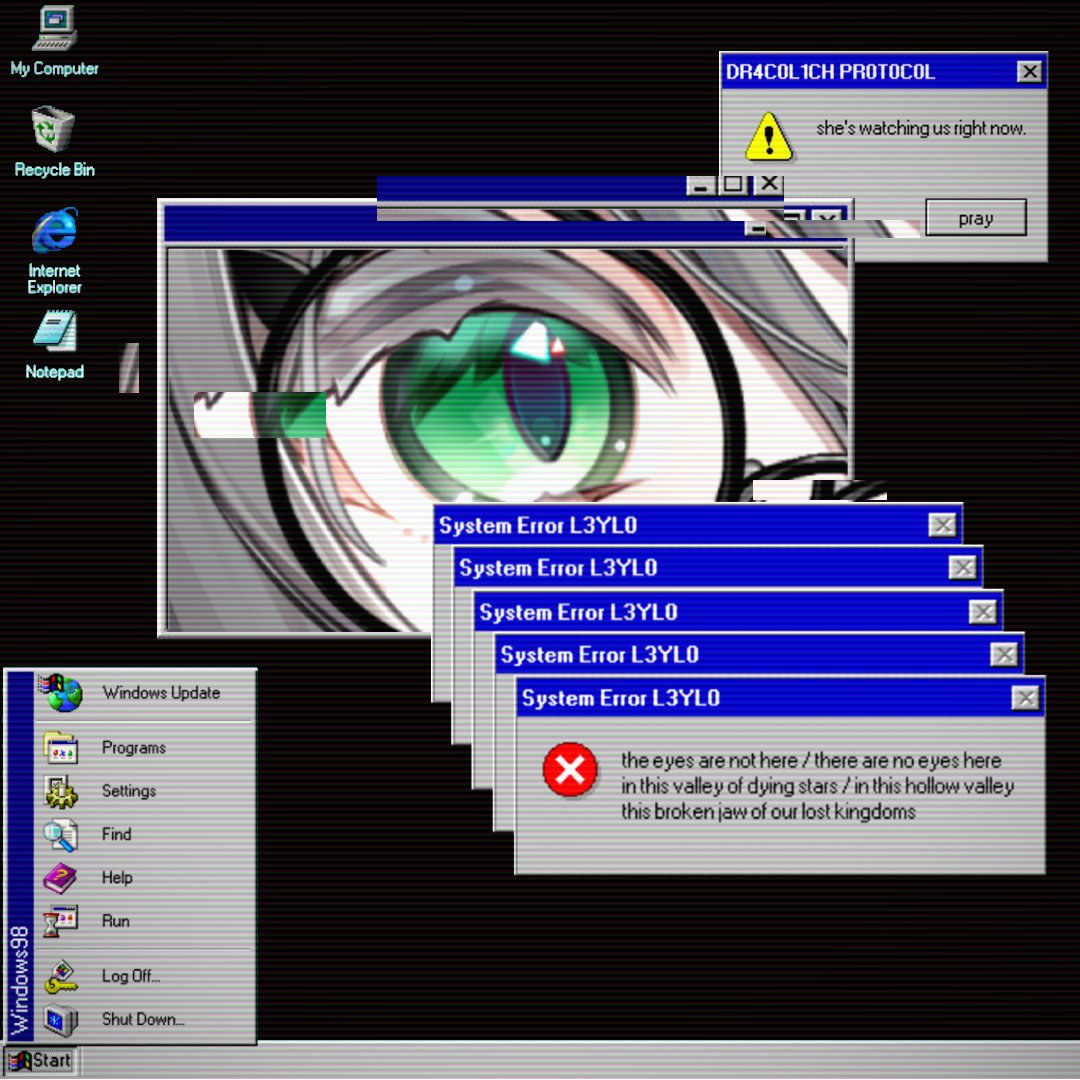Click the Windows98 vertical banner
The image size is (1080, 1080).
pos(21,854)
